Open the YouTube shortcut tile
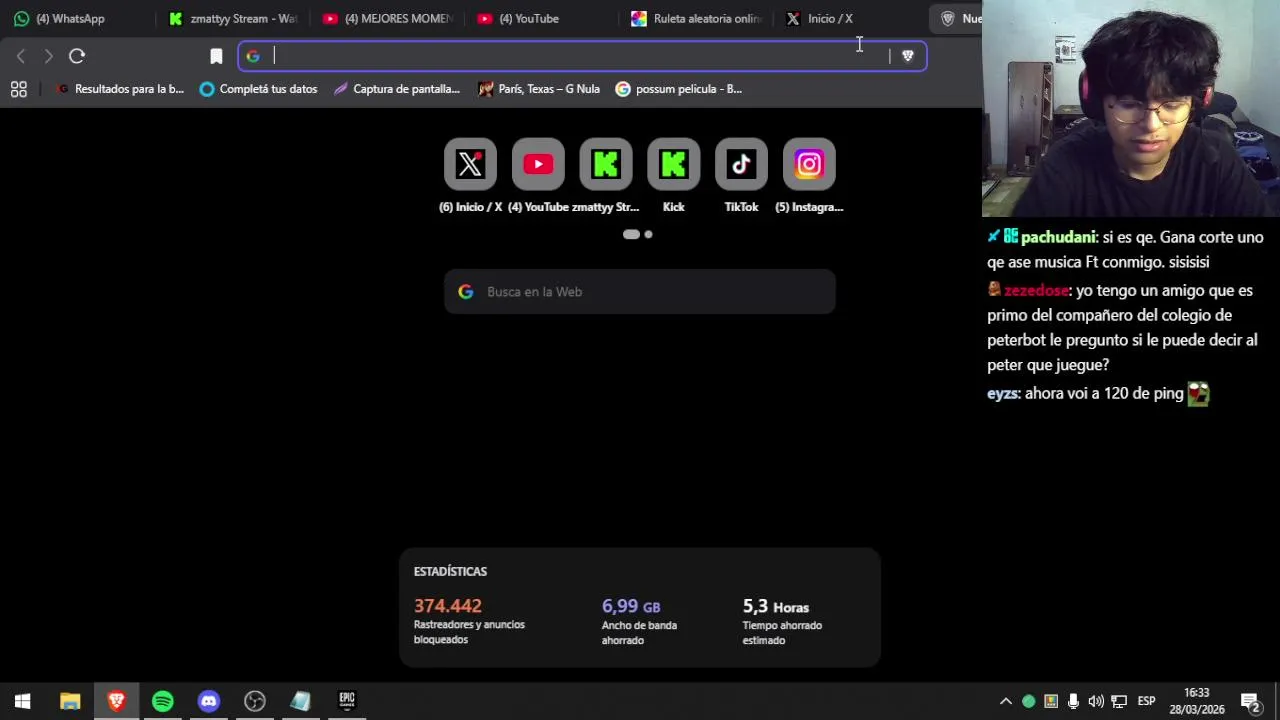 (x=538, y=164)
